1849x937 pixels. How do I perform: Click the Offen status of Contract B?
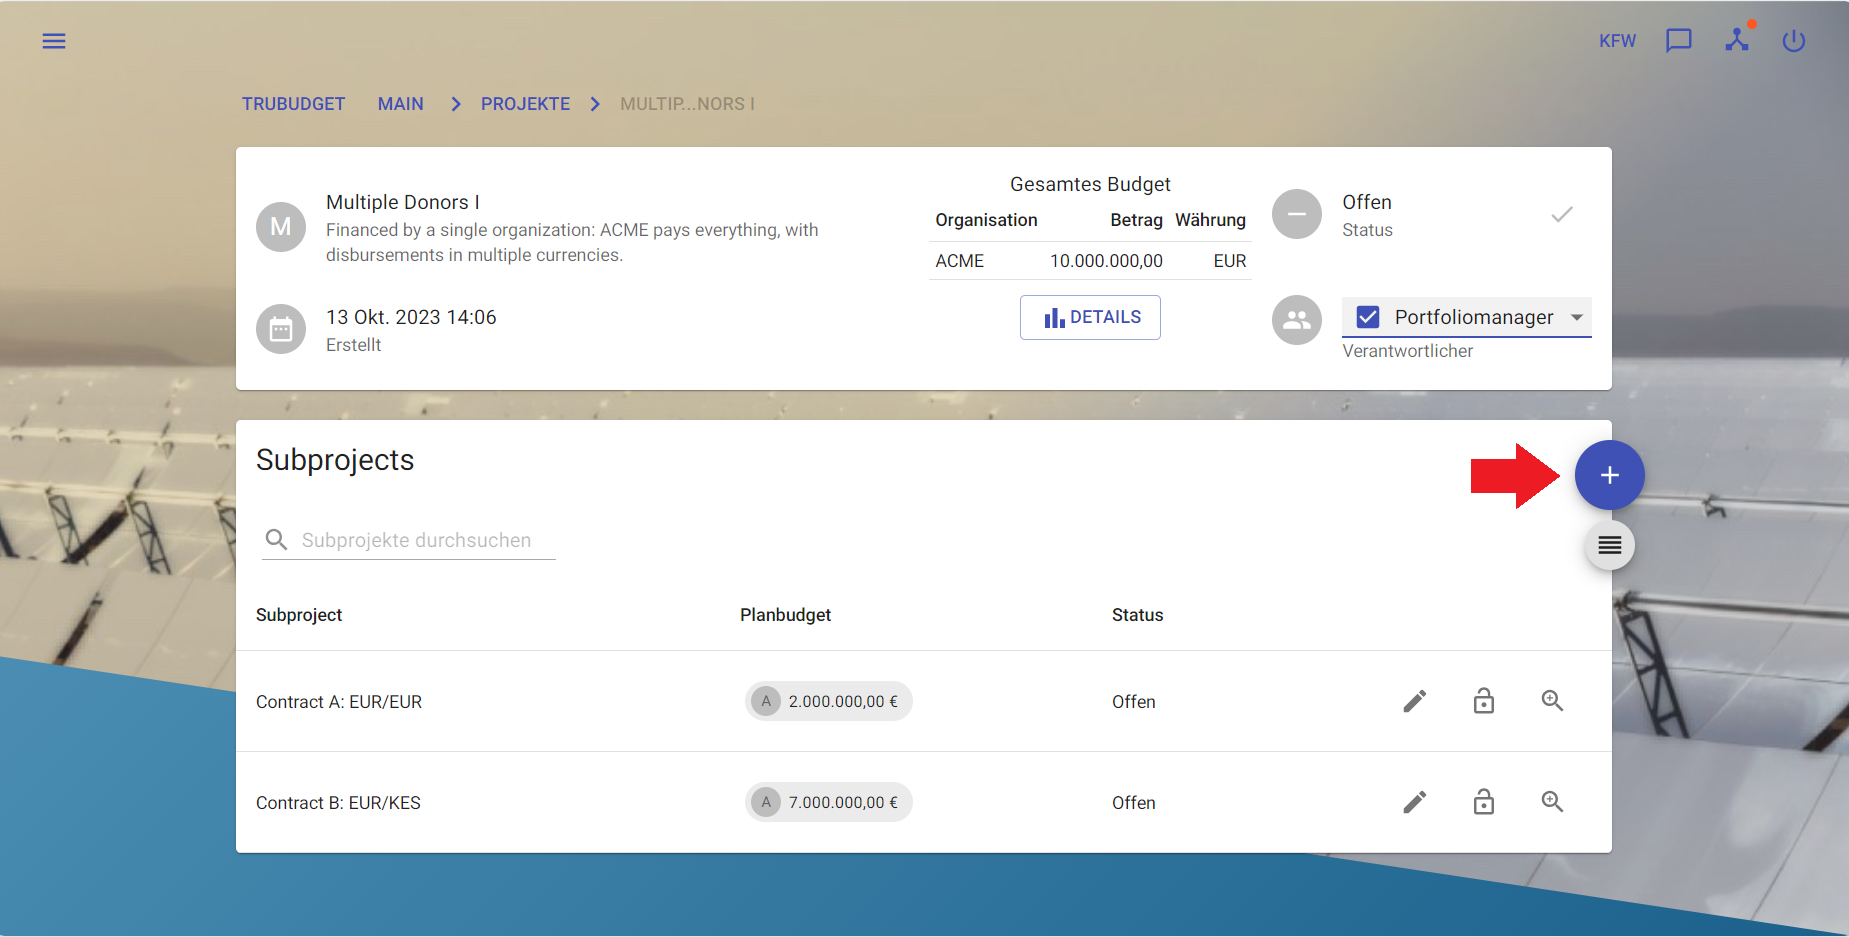(x=1134, y=803)
